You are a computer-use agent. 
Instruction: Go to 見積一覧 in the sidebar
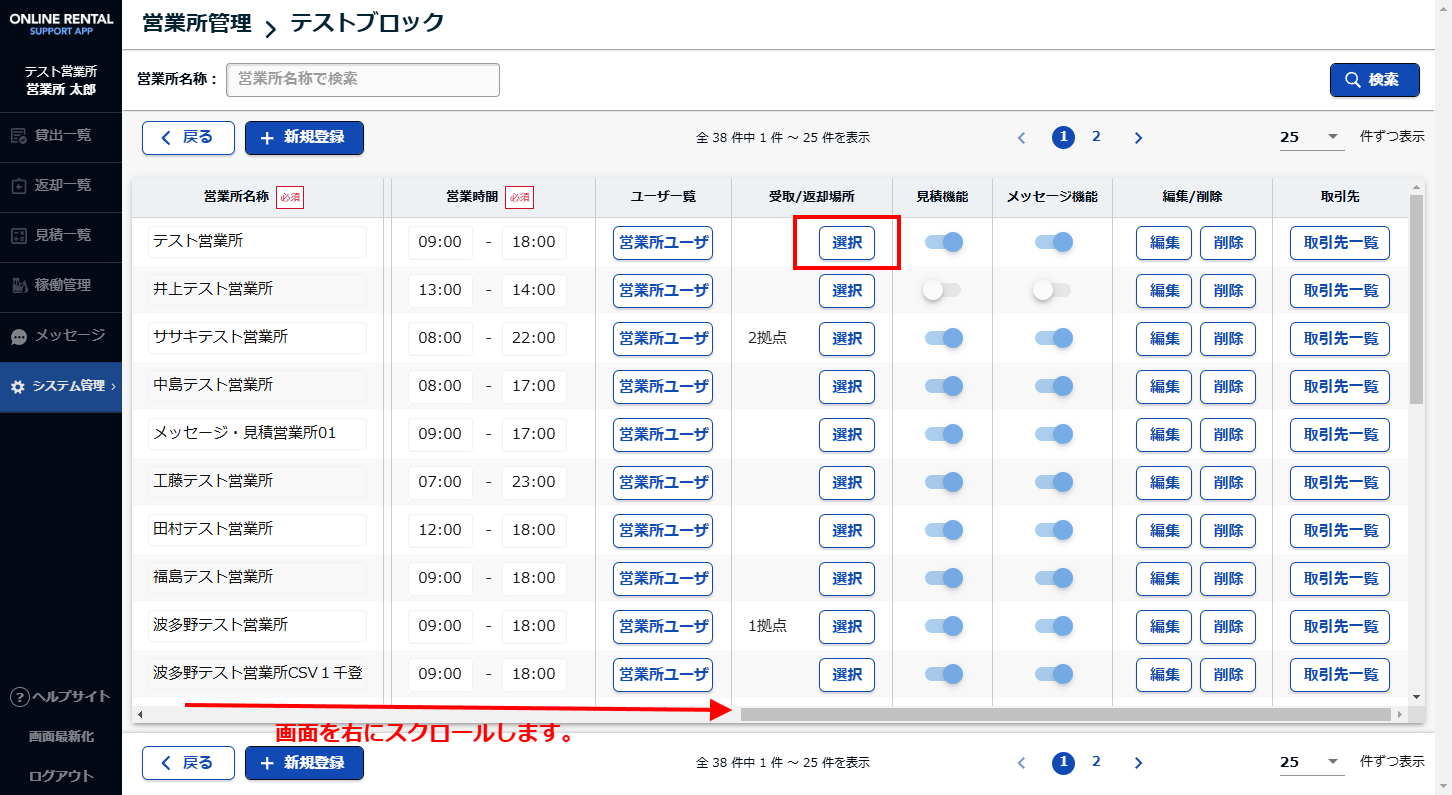pos(61,235)
